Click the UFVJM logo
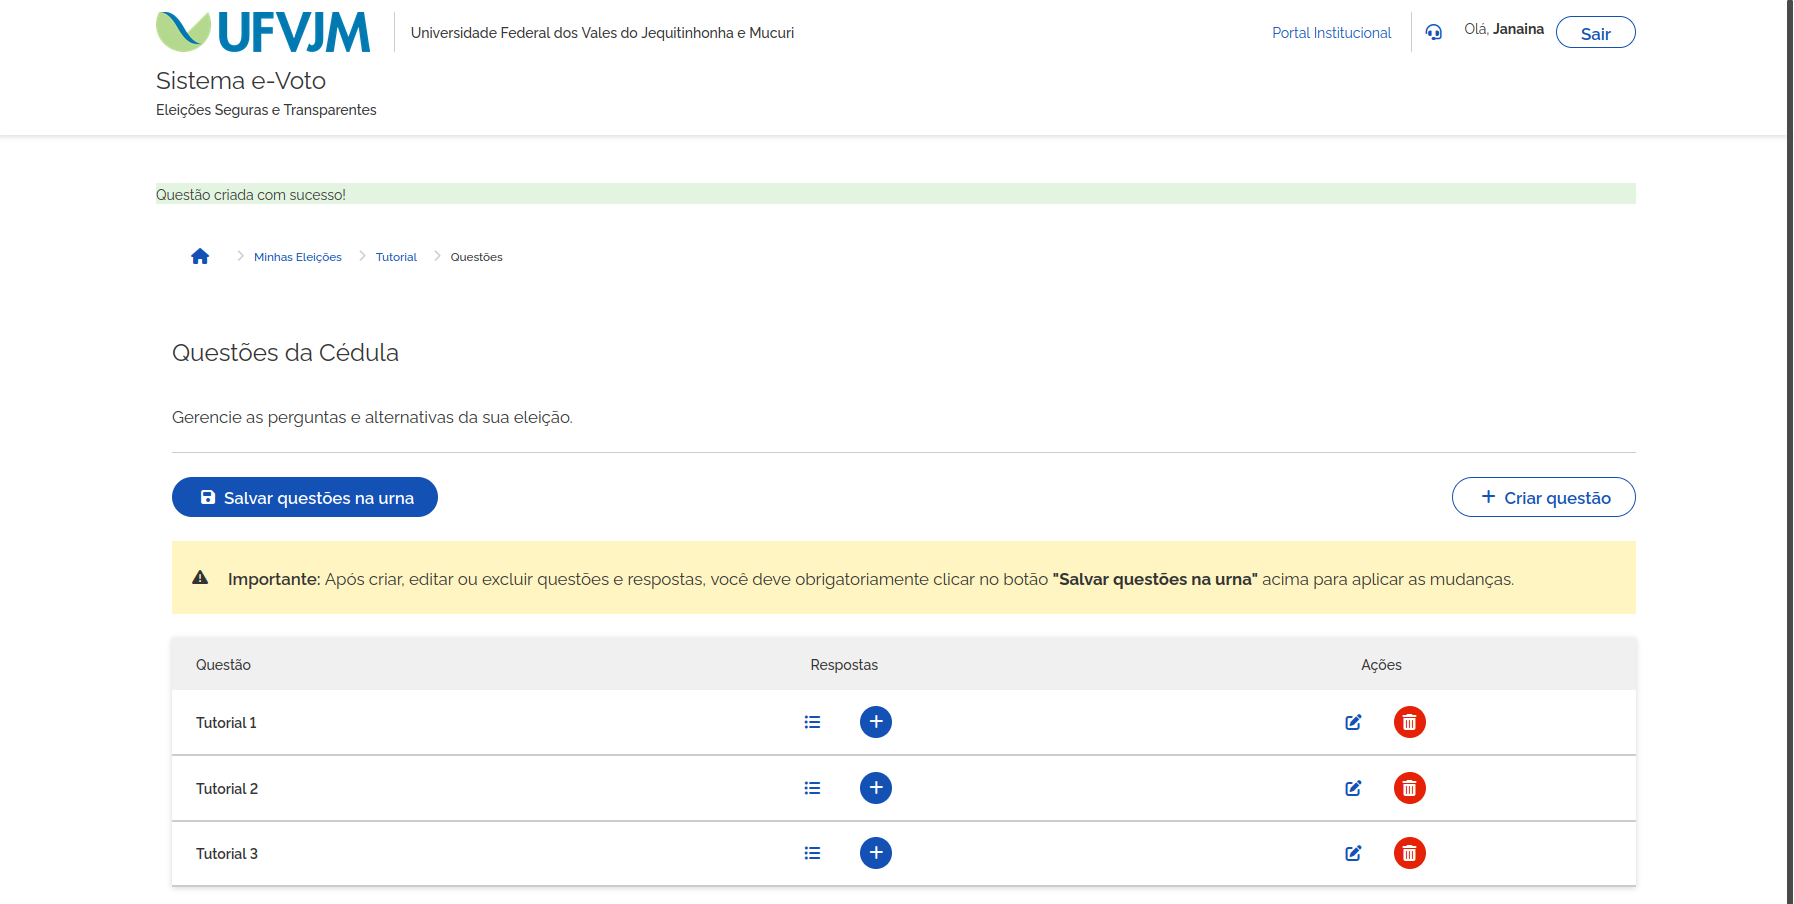Image resolution: width=1794 pixels, height=904 pixels. 263,32
